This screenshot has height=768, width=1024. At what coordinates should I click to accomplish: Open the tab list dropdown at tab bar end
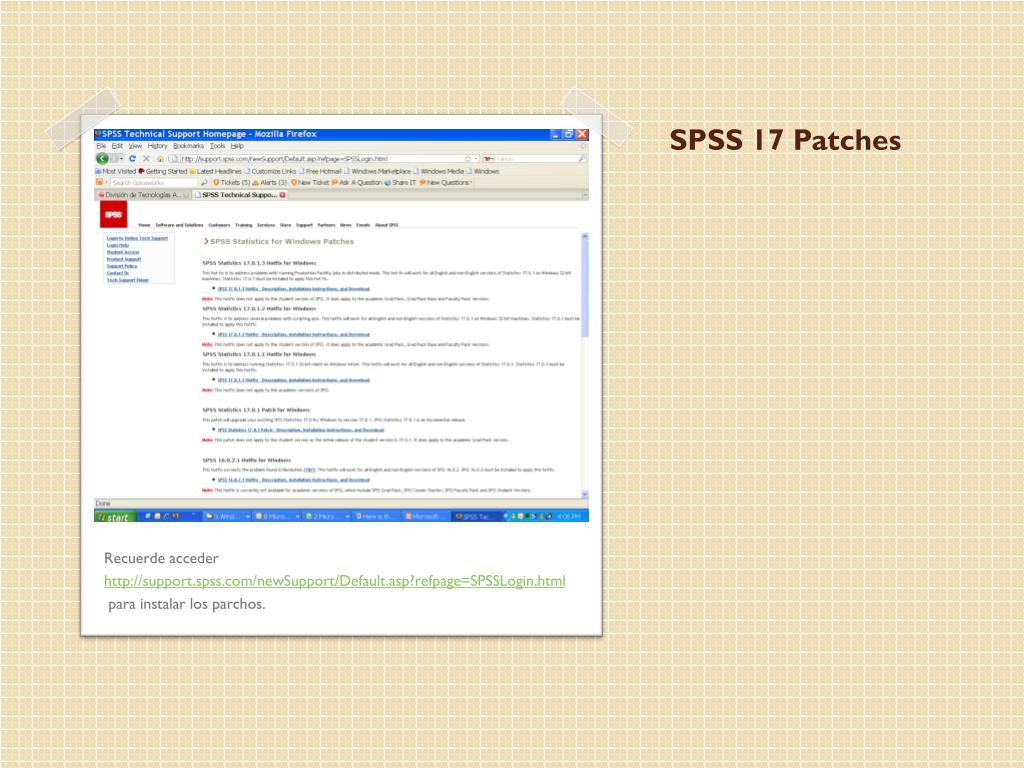[584, 195]
